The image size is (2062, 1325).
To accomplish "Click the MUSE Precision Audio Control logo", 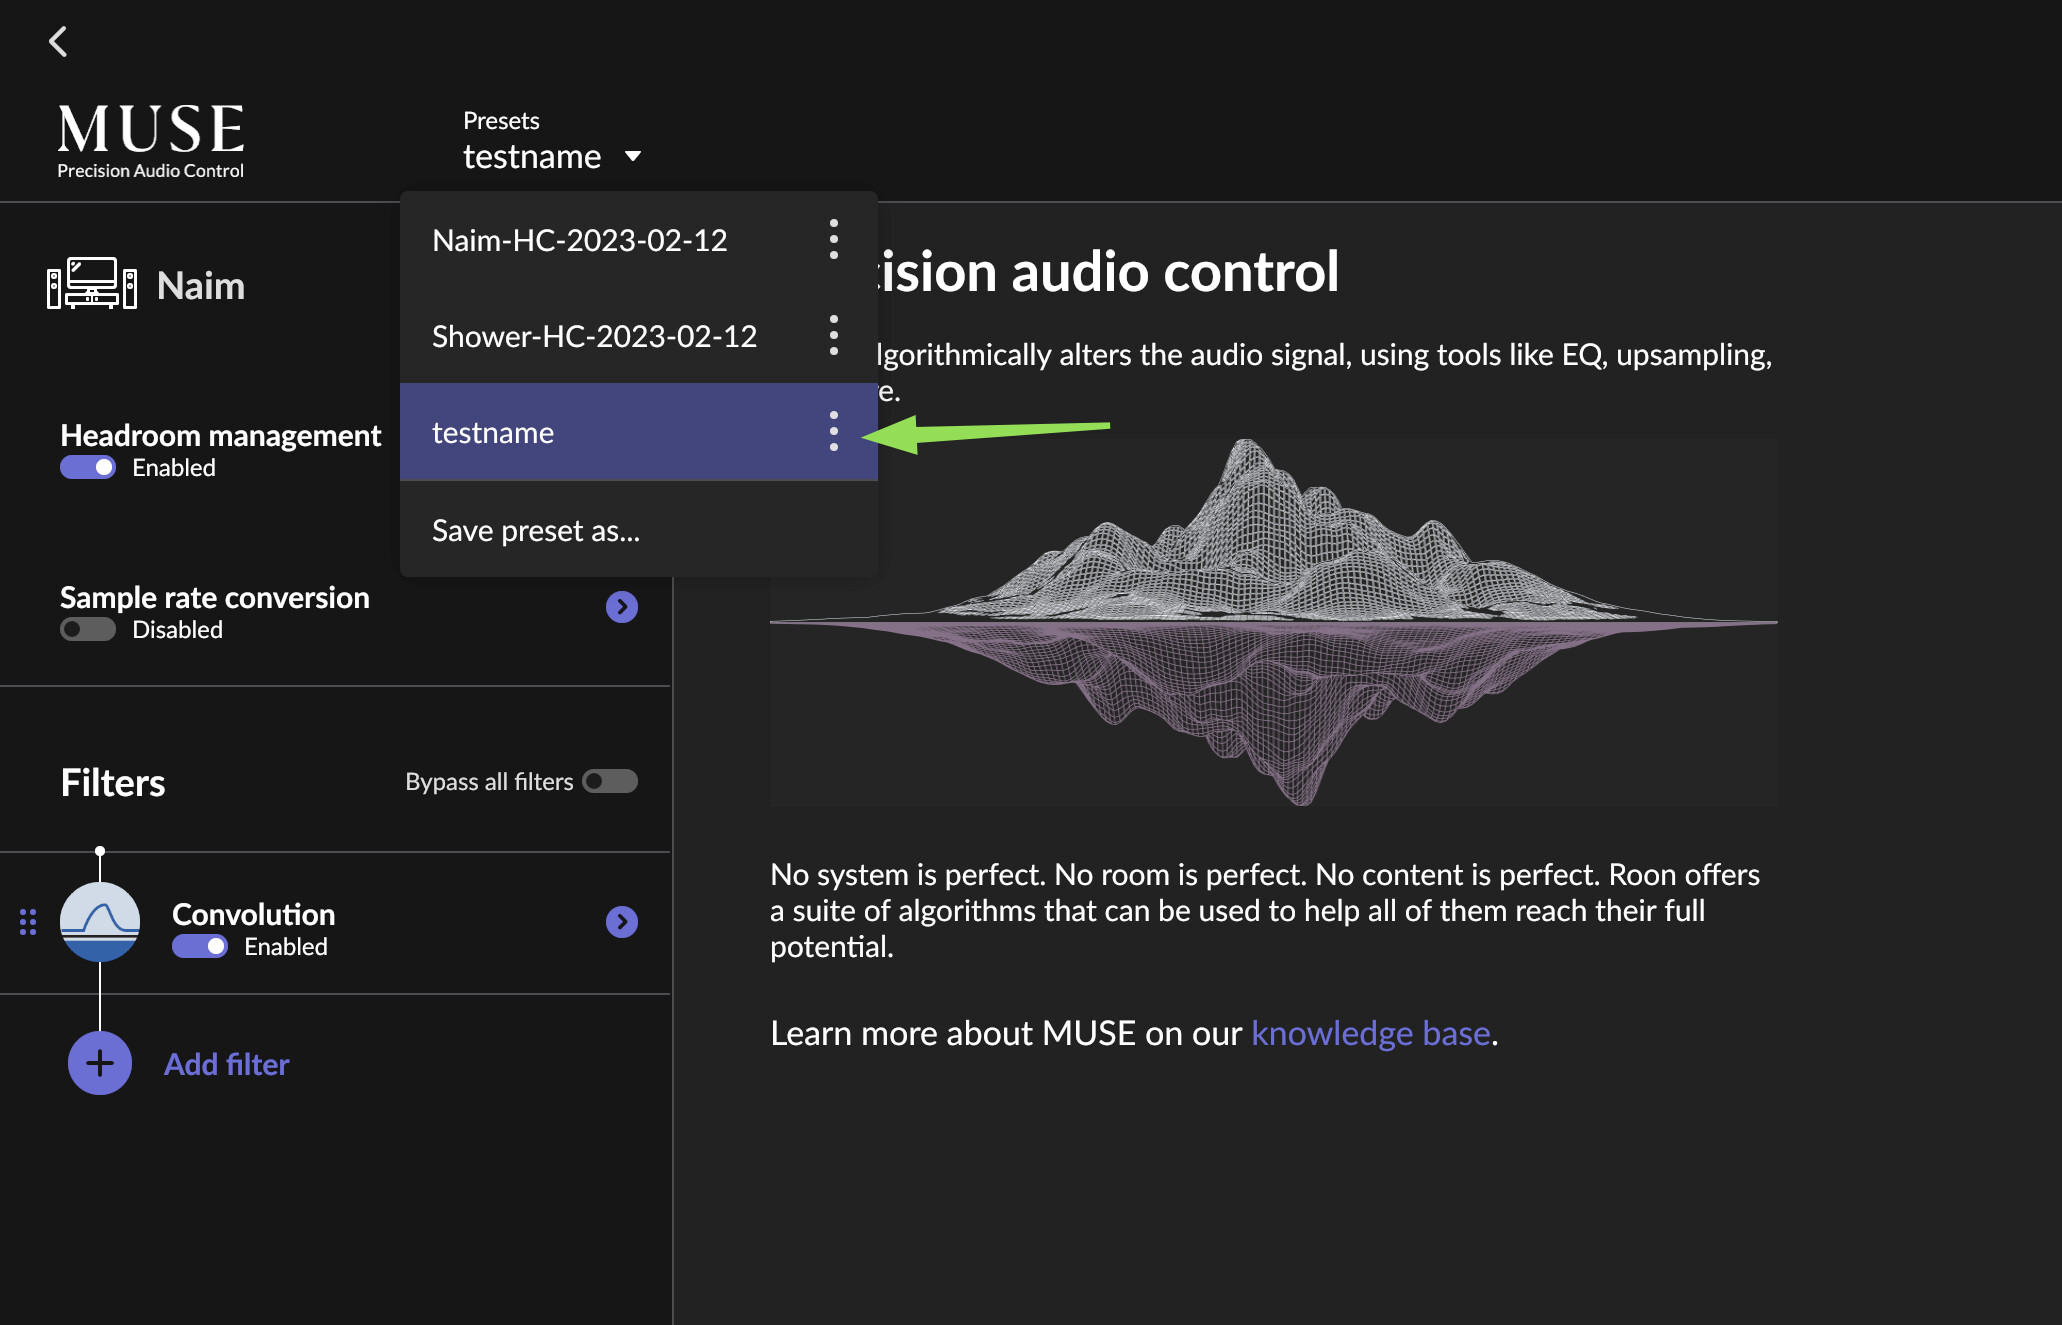I will [x=150, y=138].
